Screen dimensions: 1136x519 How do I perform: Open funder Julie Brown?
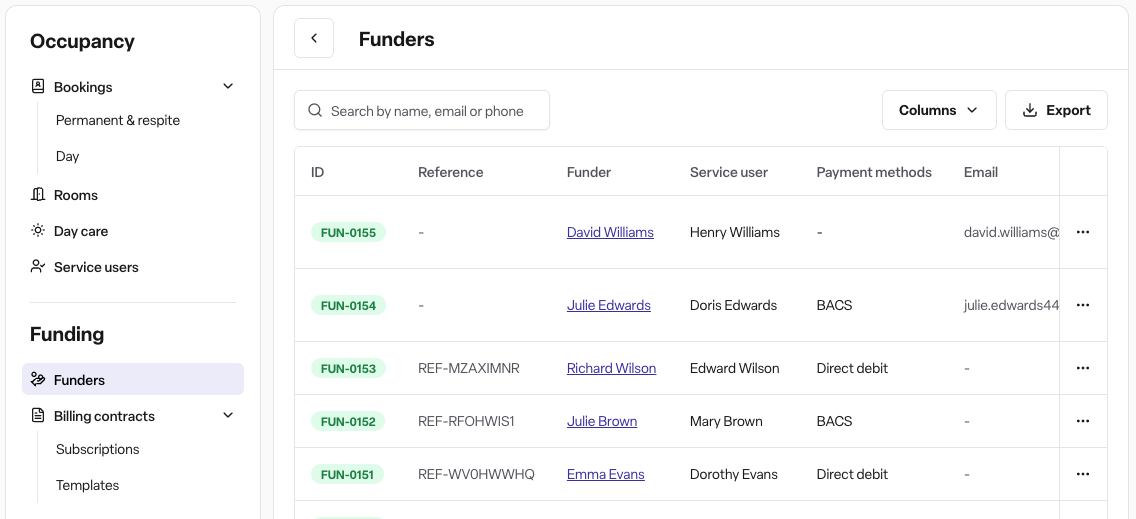pyautogui.click(x=602, y=421)
